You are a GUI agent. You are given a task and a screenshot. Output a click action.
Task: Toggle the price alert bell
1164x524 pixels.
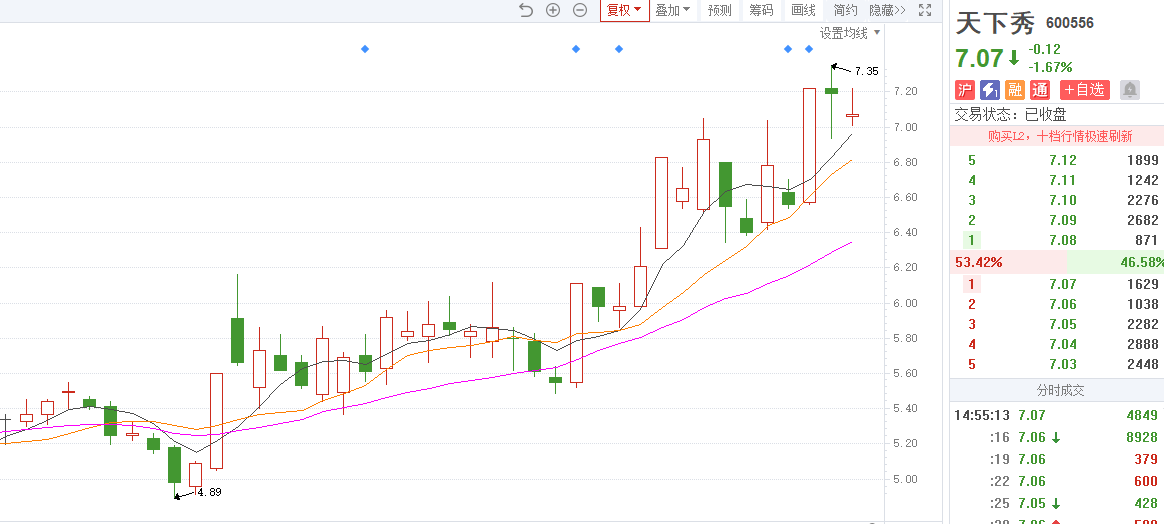point(1130,90)
